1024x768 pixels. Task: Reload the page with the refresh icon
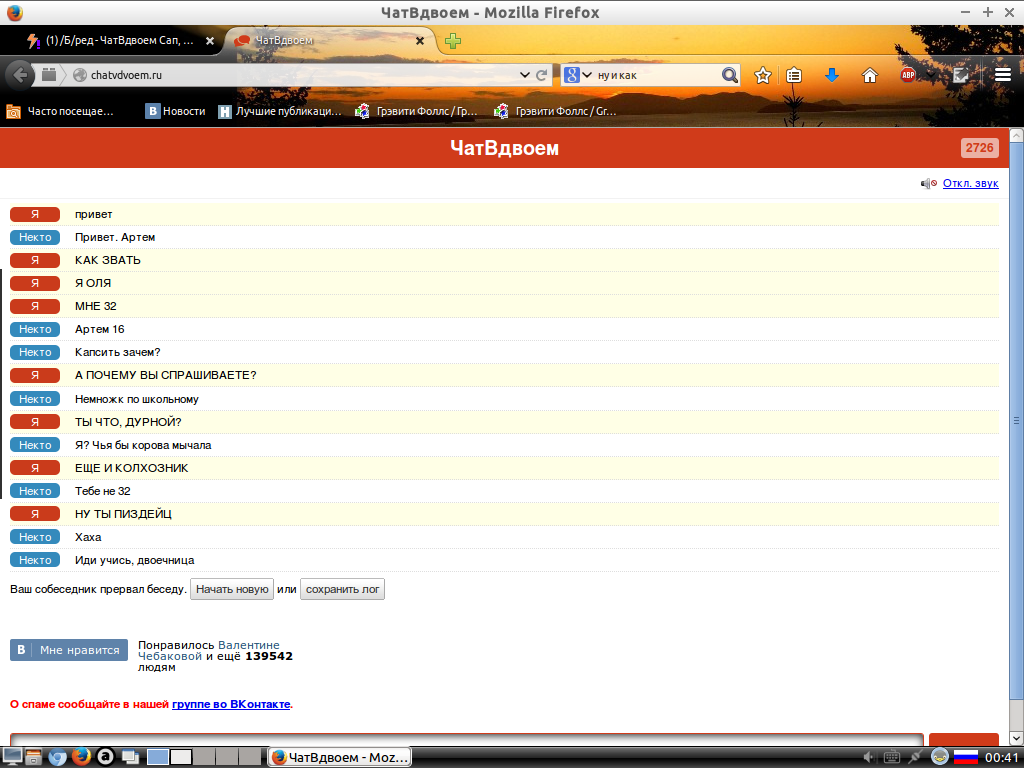[541, 75]
